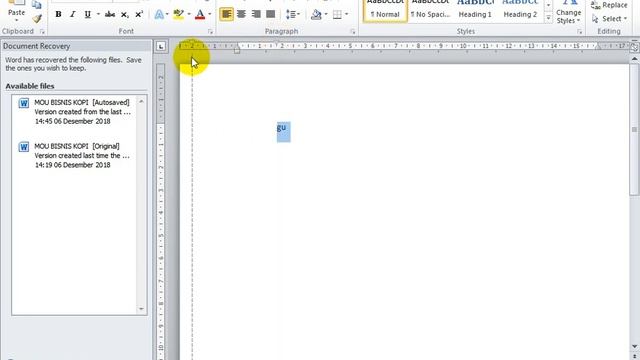Toggle the View Ruler button
This screenshot has width=640, height=360.
[x=634, y=47]
